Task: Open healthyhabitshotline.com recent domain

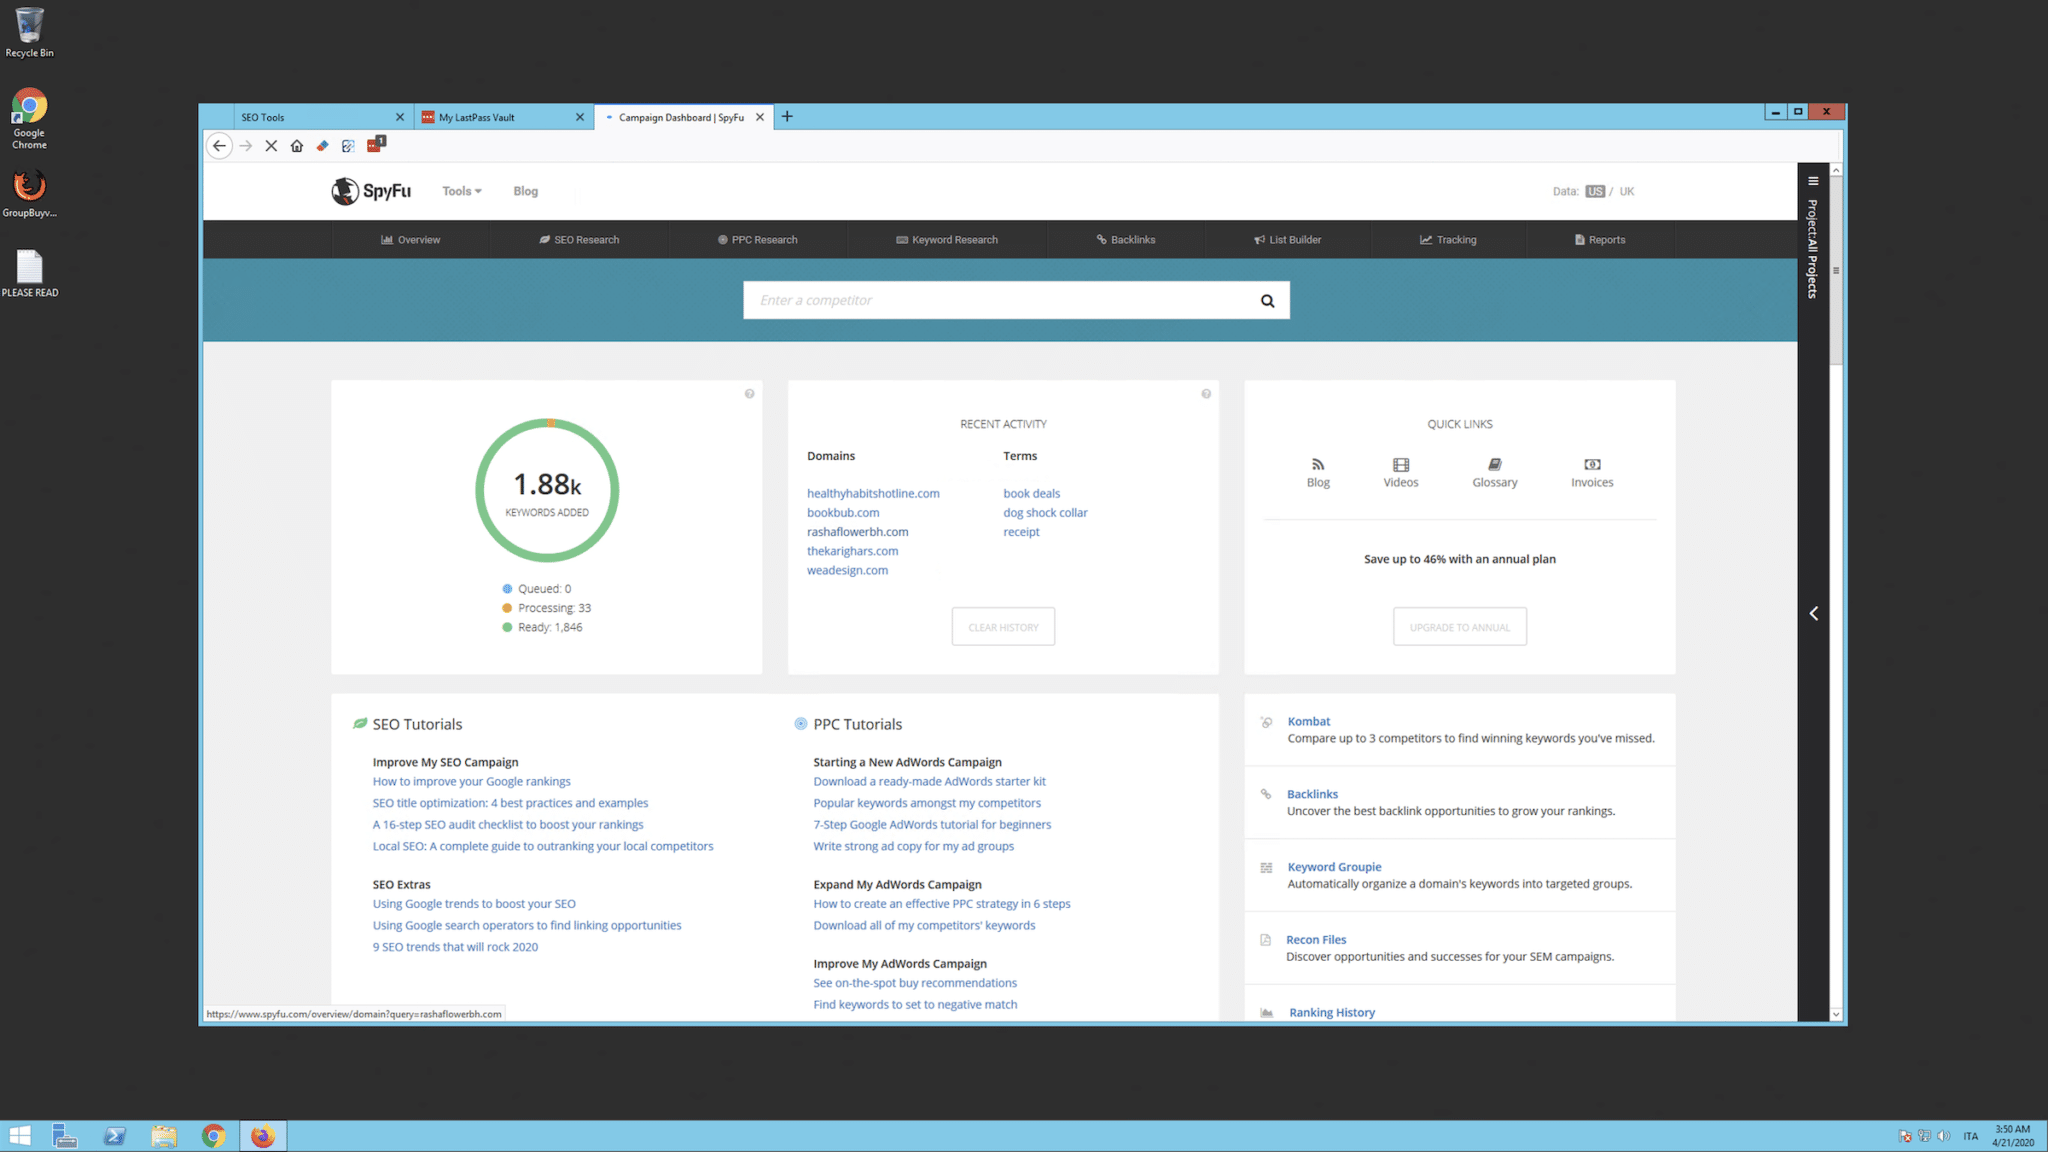Action: click(873, 494)
